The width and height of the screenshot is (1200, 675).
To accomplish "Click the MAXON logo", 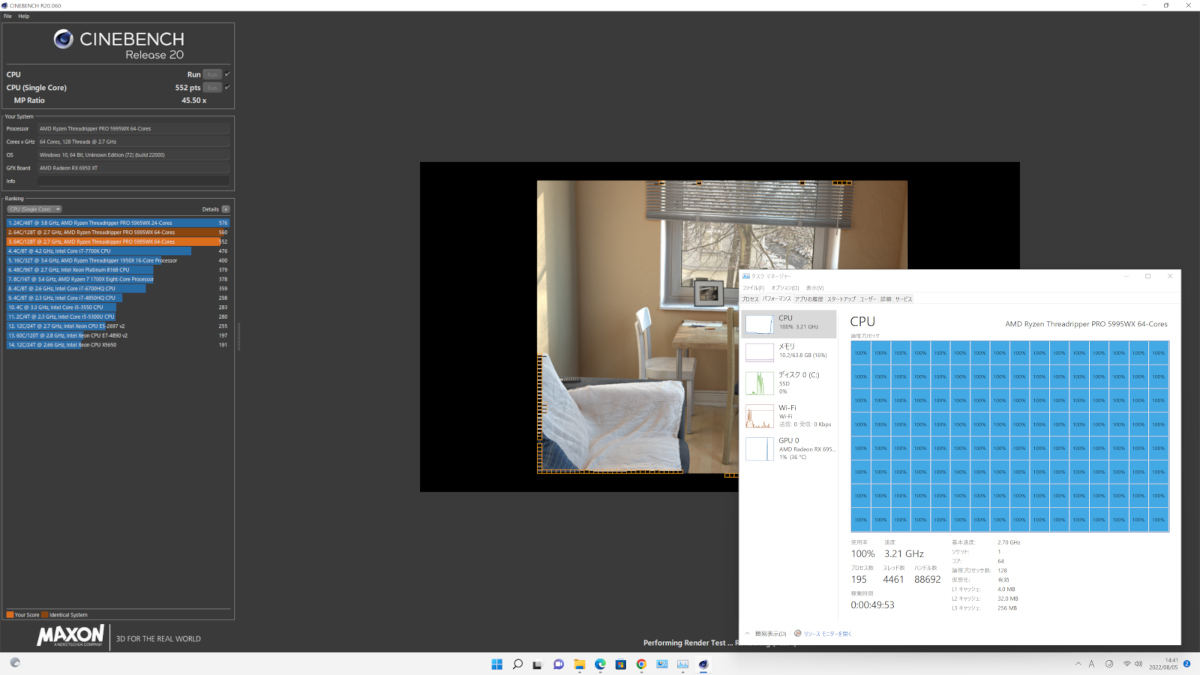I will (x=71, y=636).
